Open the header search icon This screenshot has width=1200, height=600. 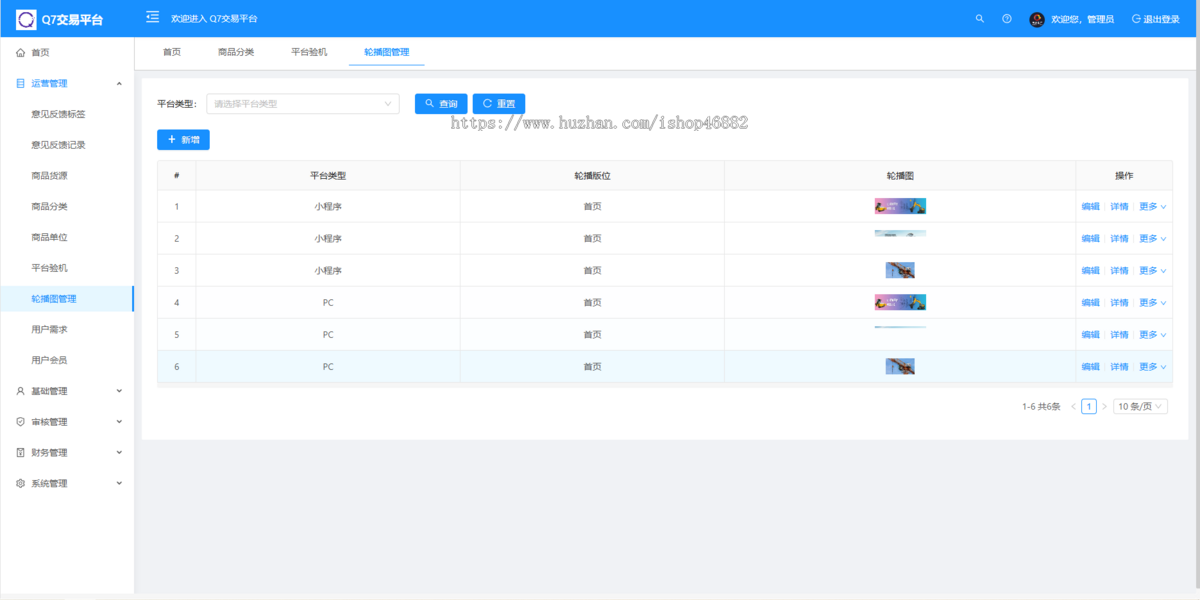[980, 19]
